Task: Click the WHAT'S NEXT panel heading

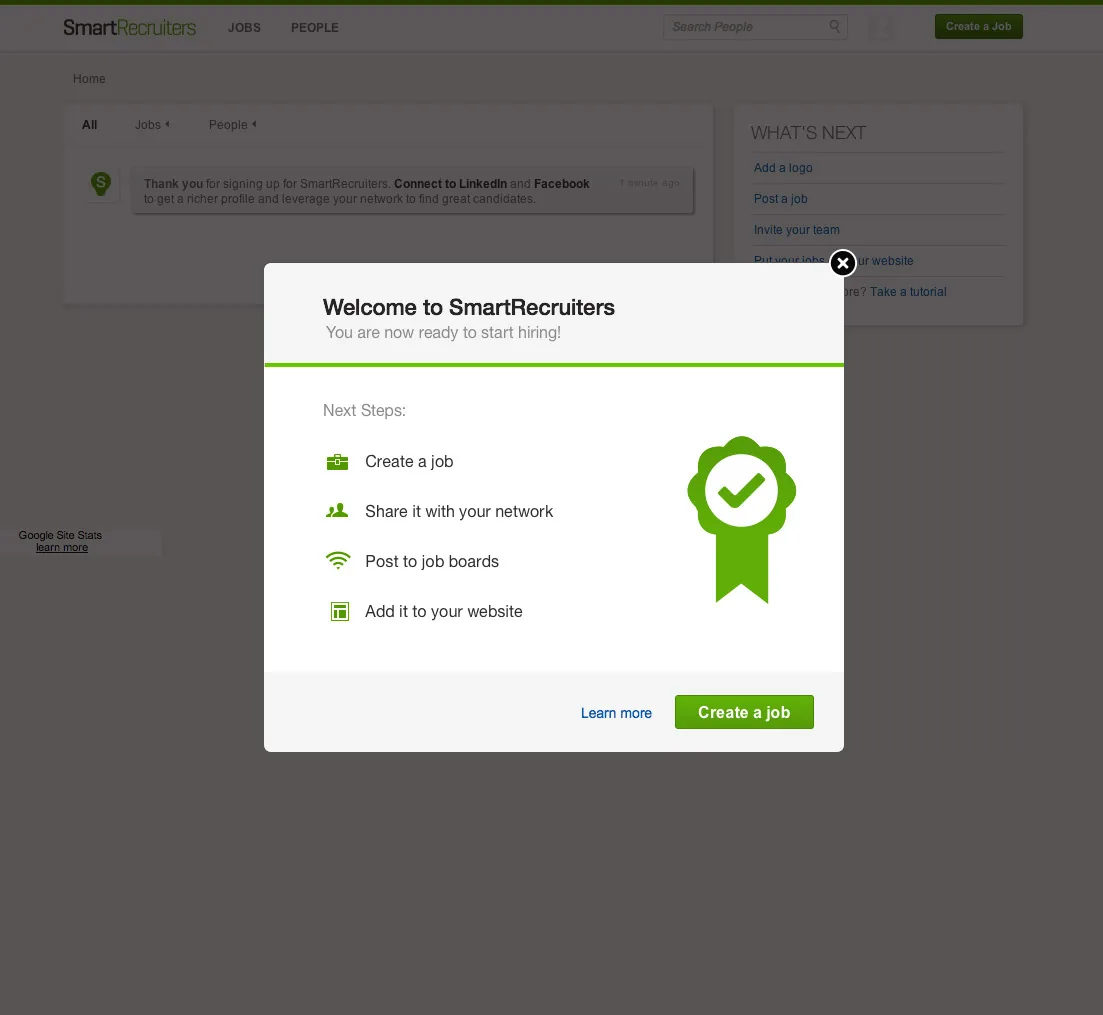Action: pyautogui.click(x=808, y=132)
